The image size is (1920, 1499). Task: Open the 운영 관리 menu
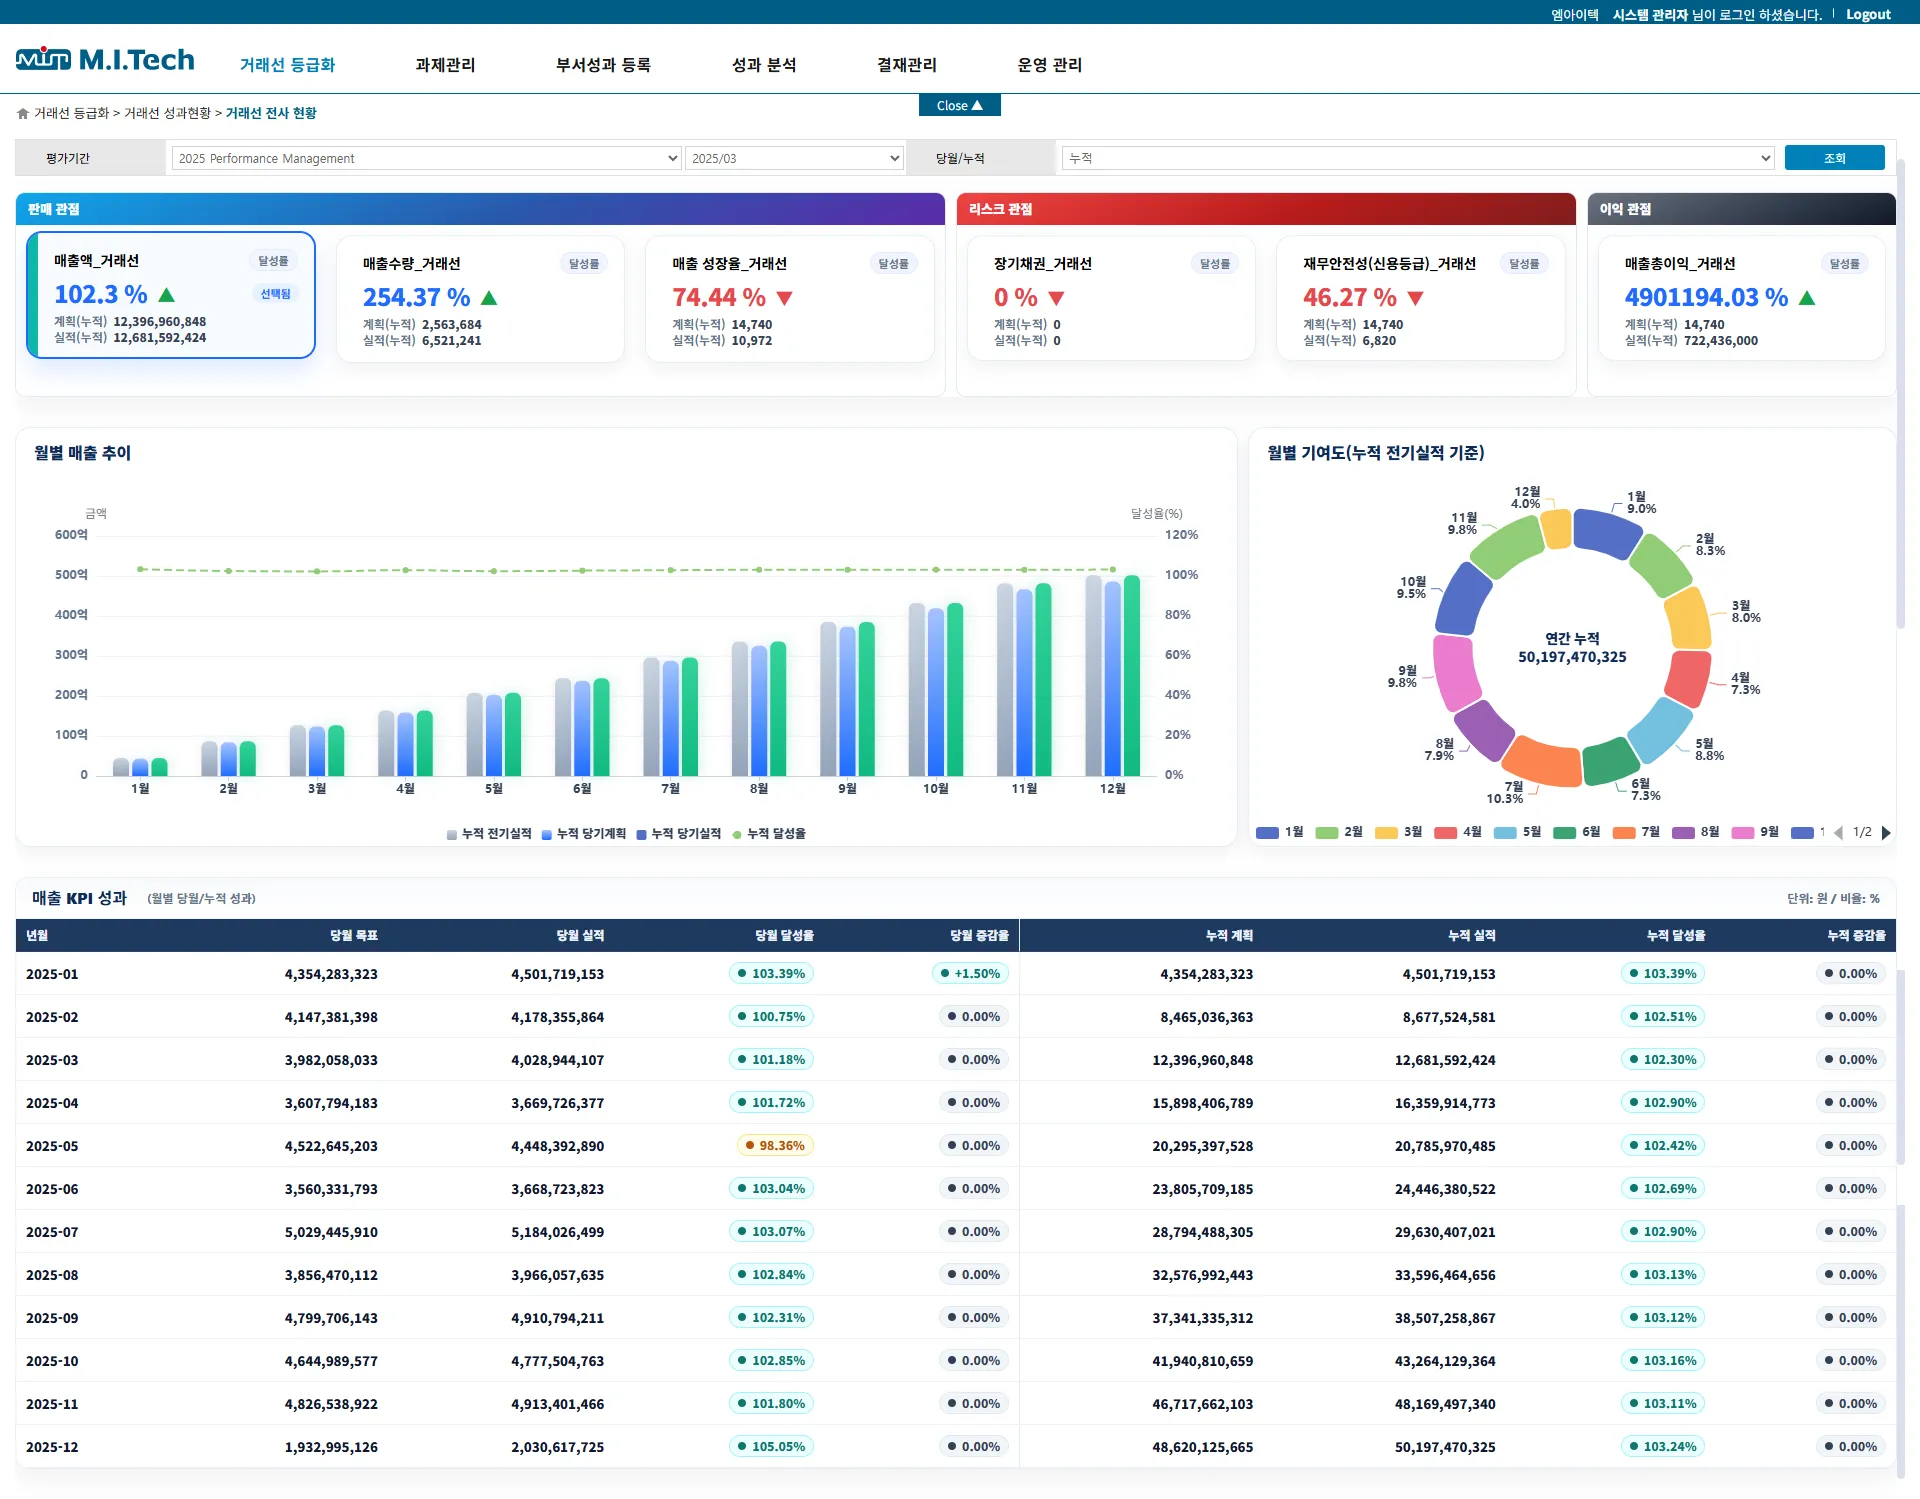tap(1050, 65)
